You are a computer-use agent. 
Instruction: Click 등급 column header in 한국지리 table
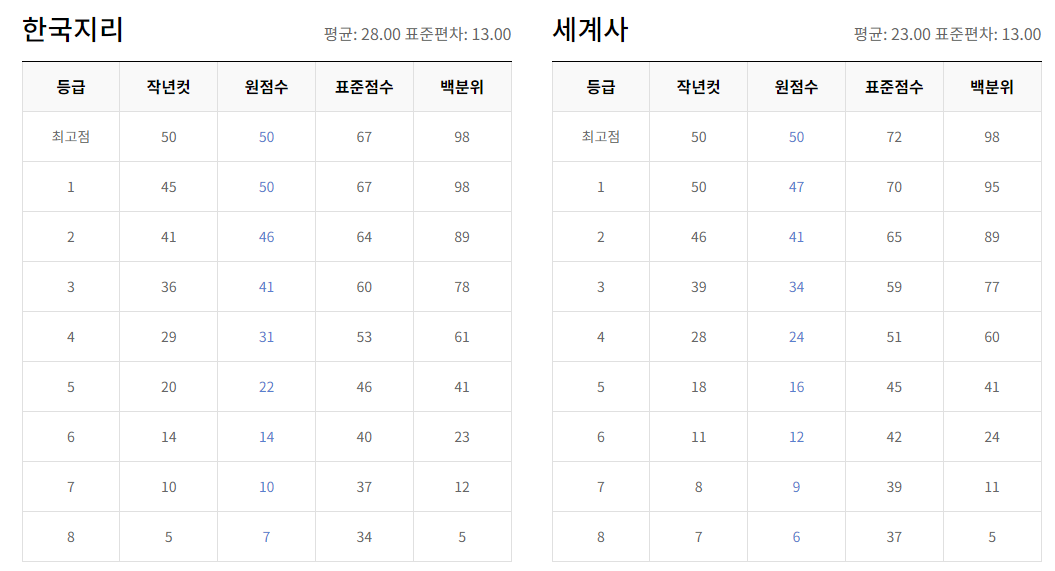[x=71, y=87]
